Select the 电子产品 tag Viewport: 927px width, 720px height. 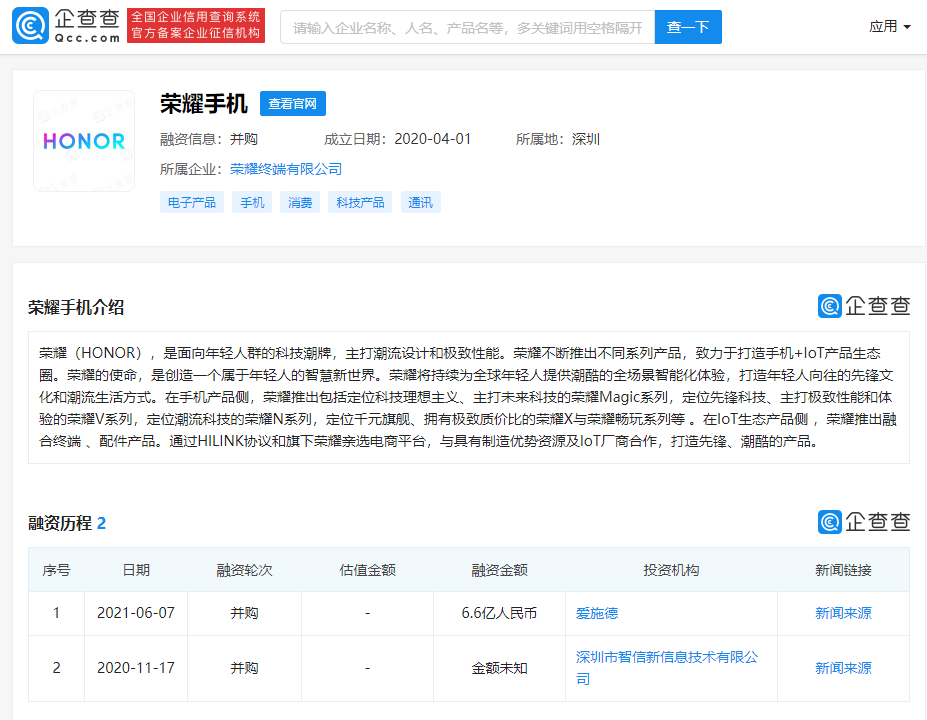click(192, 202)
